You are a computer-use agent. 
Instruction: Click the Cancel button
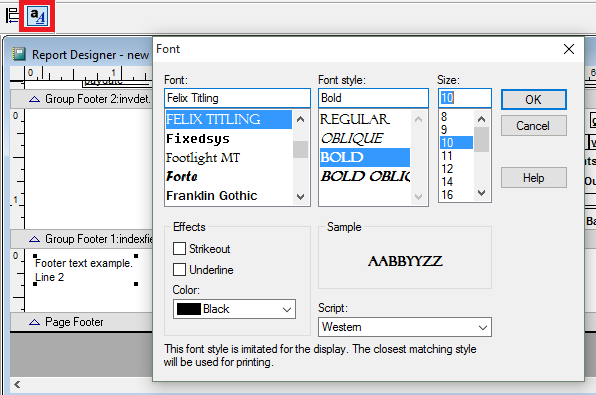click(534, 126)
